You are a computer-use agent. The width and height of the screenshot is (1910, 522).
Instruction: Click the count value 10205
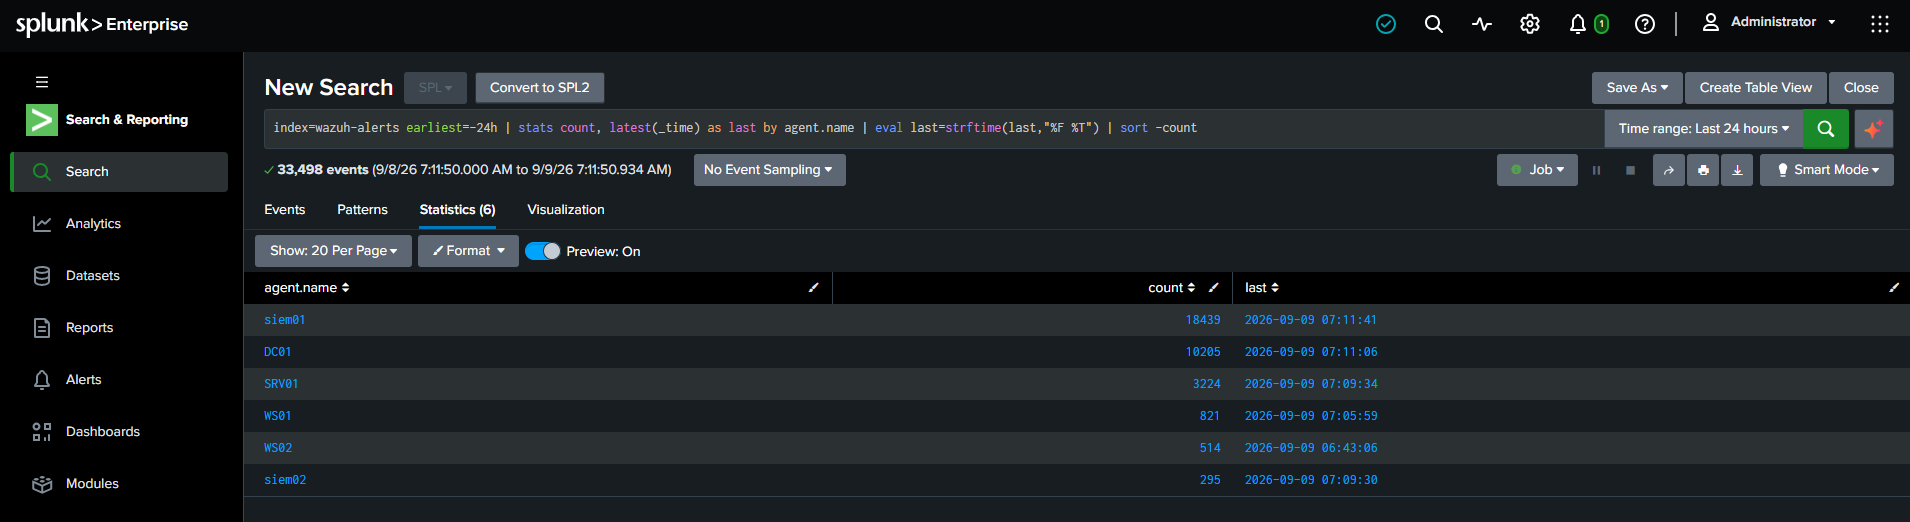point(1203,352)
